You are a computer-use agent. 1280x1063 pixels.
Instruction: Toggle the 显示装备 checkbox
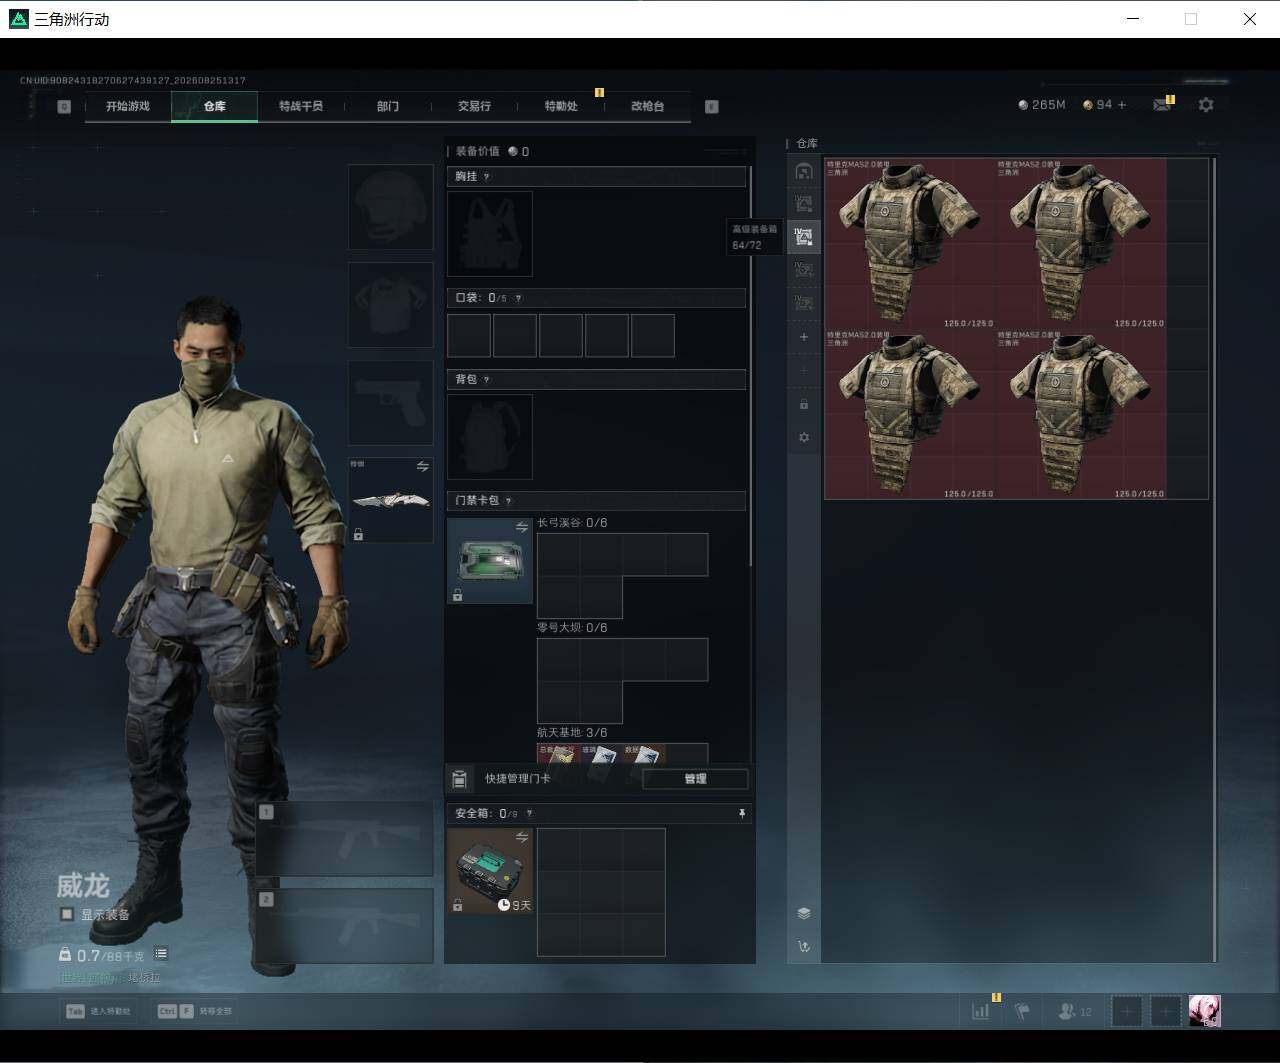(x=67, y=914)
